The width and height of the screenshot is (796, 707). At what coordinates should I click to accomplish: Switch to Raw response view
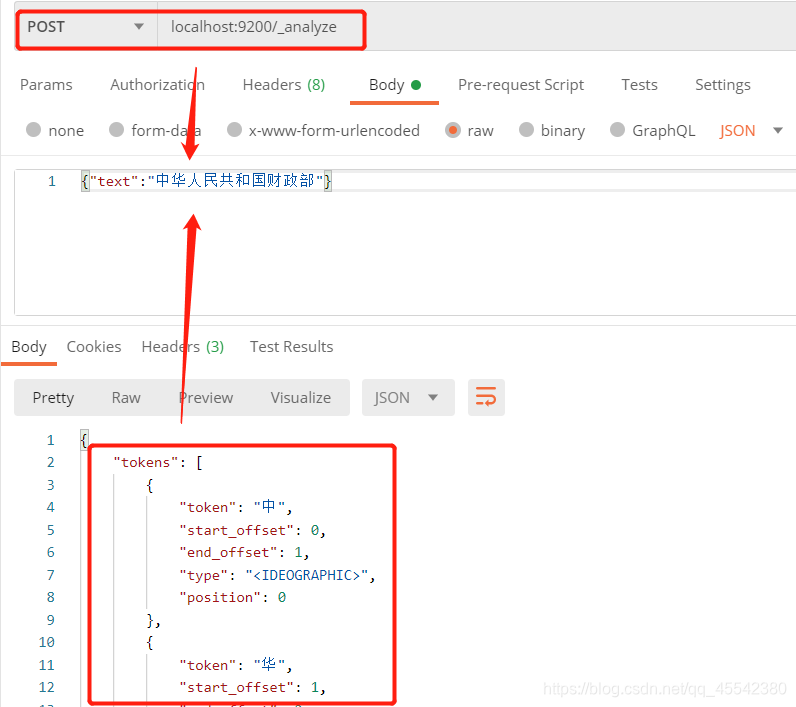[126, 397]
